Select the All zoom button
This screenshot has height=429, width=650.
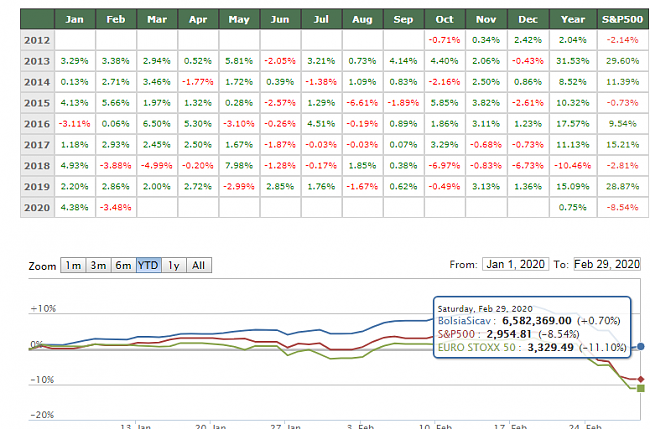point(199,265)
